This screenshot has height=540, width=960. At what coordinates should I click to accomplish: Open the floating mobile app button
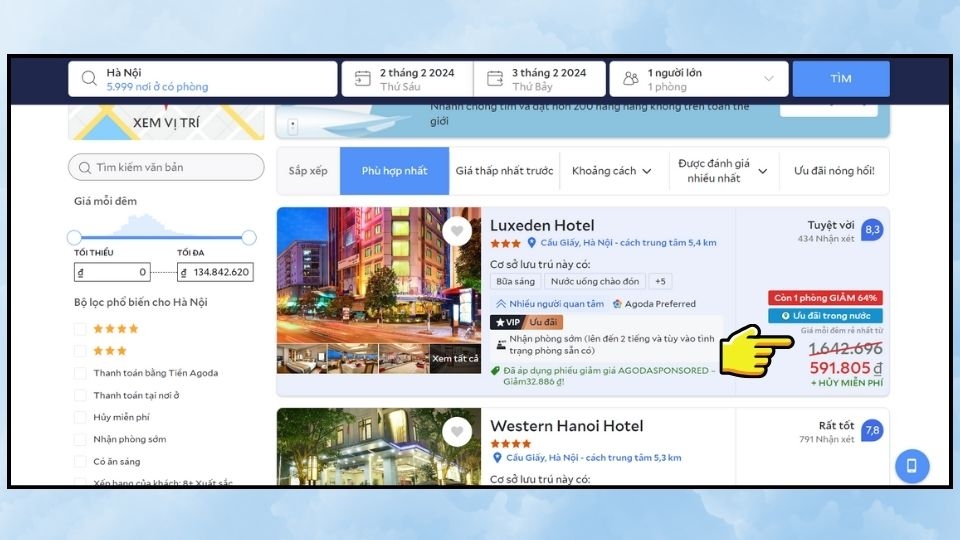tap(912, 466)
